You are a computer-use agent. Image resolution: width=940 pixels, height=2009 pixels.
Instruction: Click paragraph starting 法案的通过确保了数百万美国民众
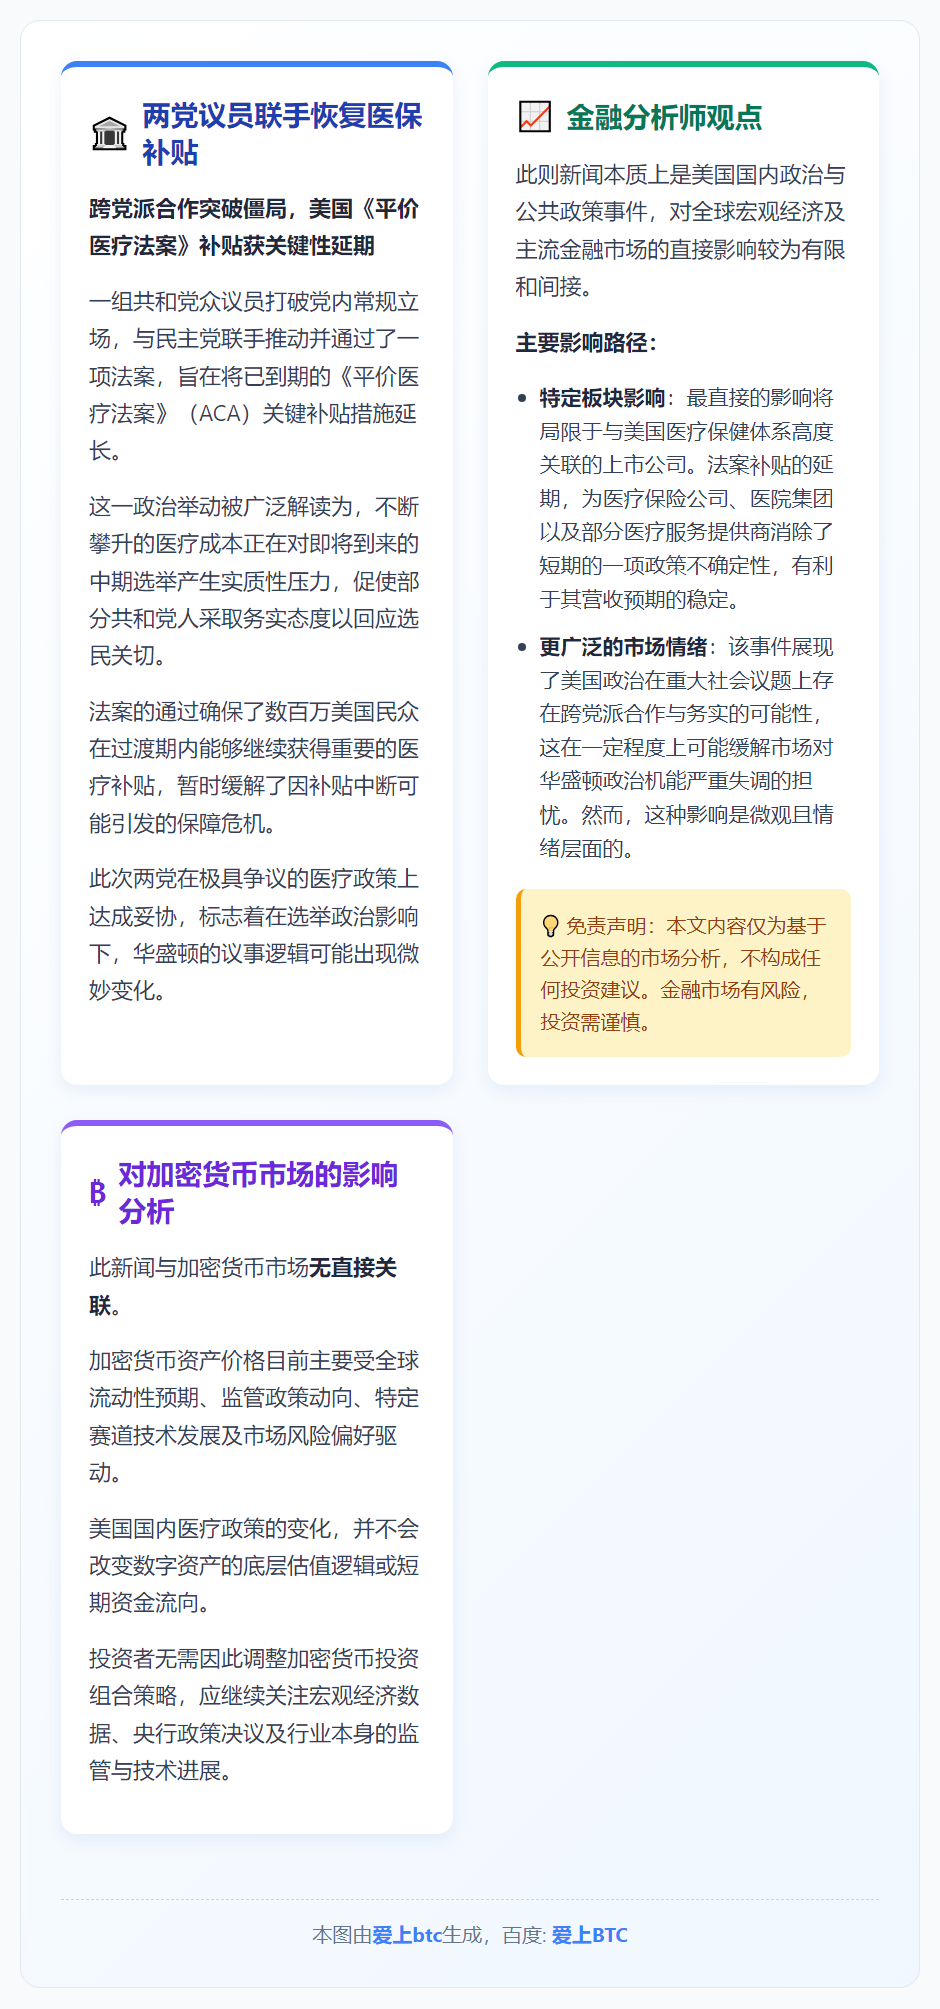[254, 767]
